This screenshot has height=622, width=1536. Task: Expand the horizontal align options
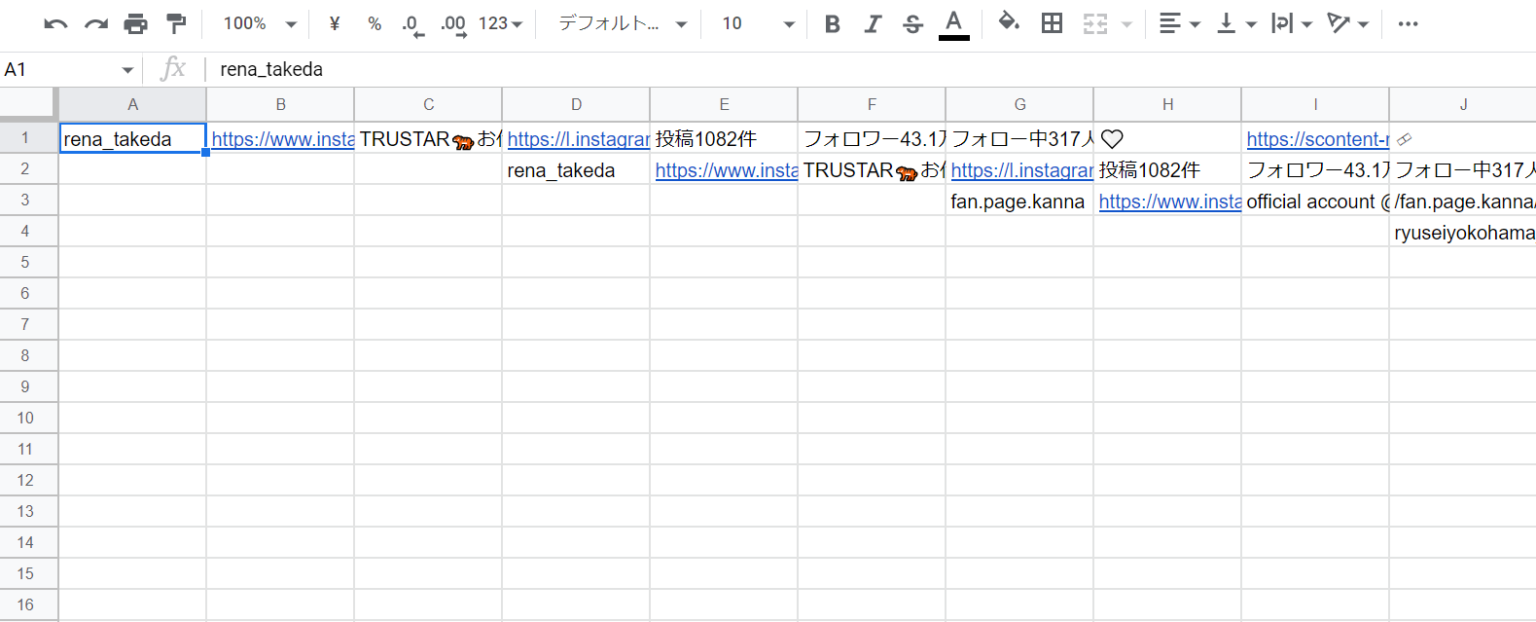[x=1180, y=22]
